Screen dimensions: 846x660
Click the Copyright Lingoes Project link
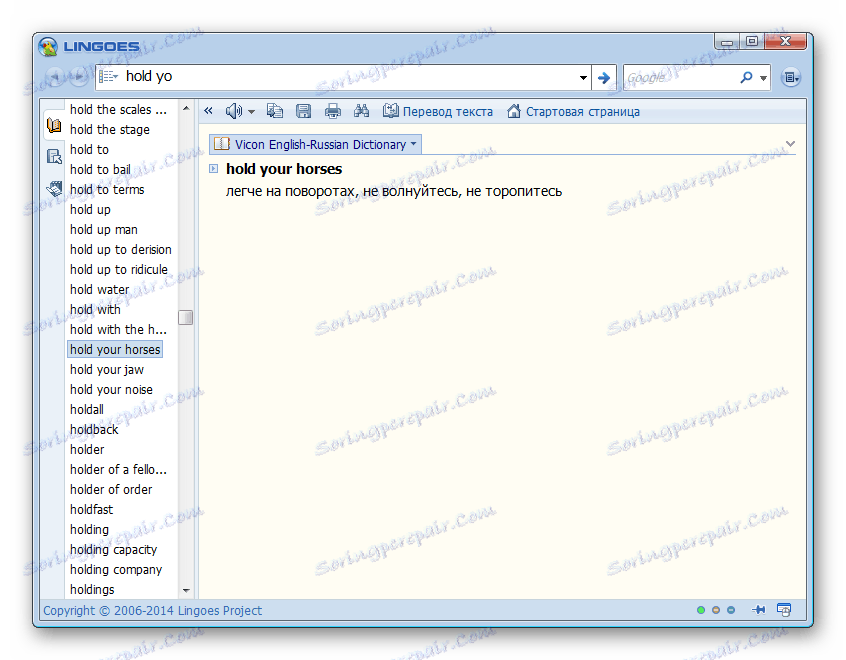(152, 610)
